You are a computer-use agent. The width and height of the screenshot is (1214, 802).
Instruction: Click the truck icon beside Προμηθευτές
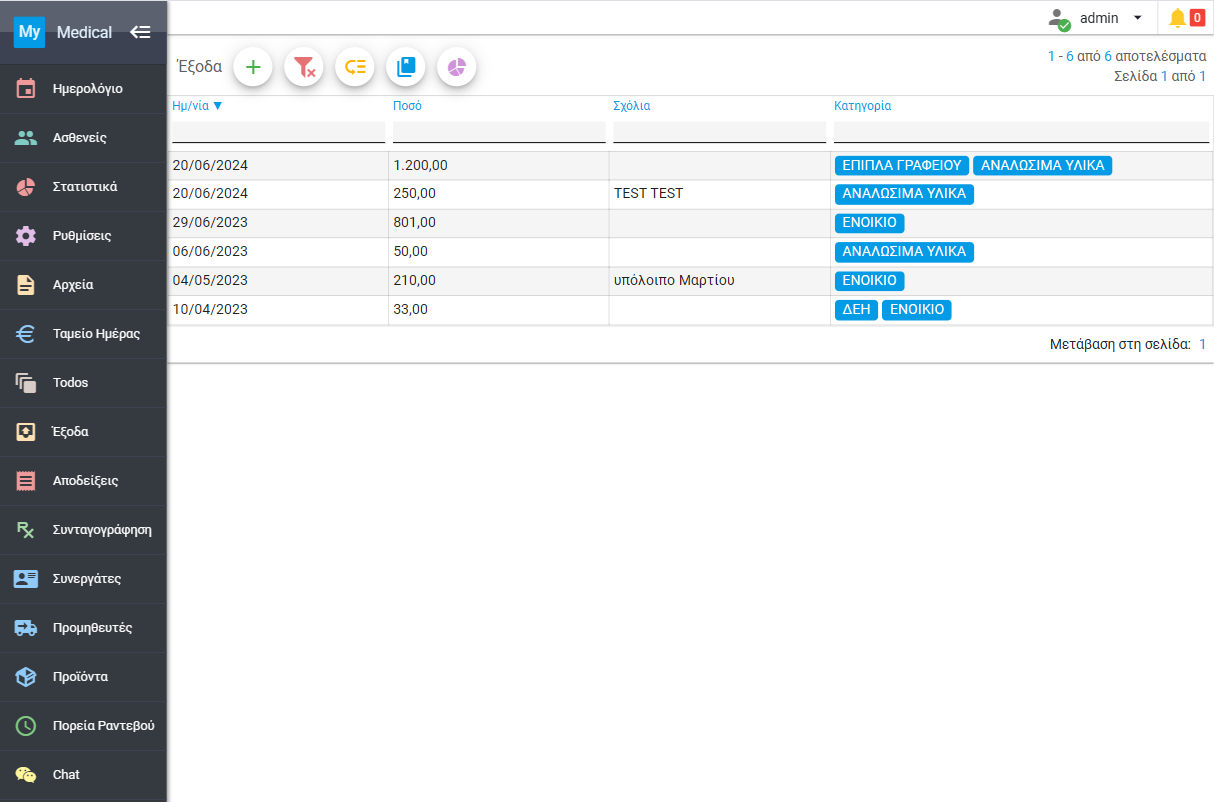tap(26, 628)
